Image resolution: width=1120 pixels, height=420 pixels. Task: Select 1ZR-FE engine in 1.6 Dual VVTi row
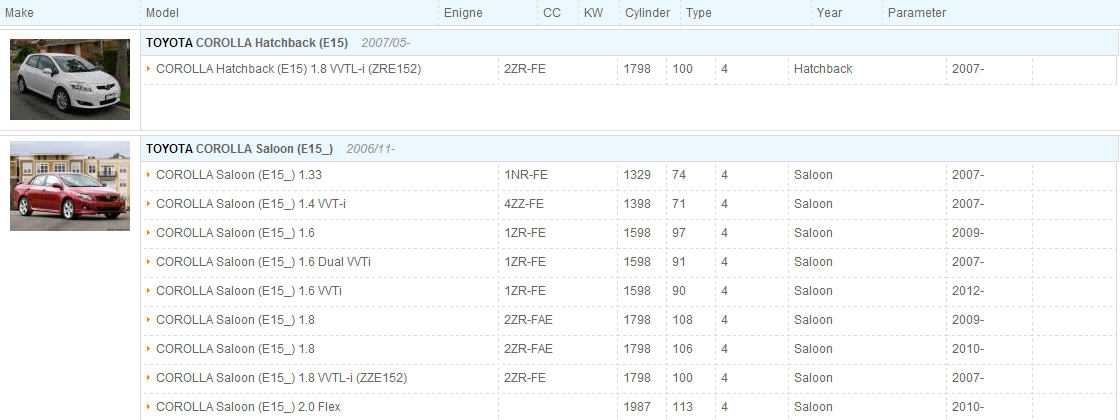coord(525,262)
